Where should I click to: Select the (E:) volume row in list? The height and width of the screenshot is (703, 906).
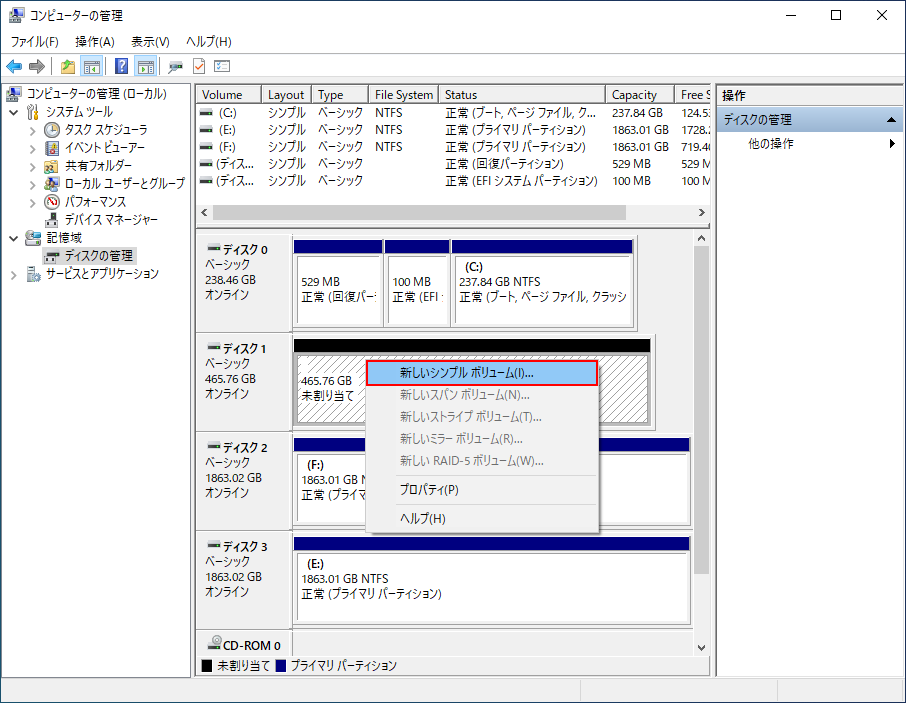454,130
